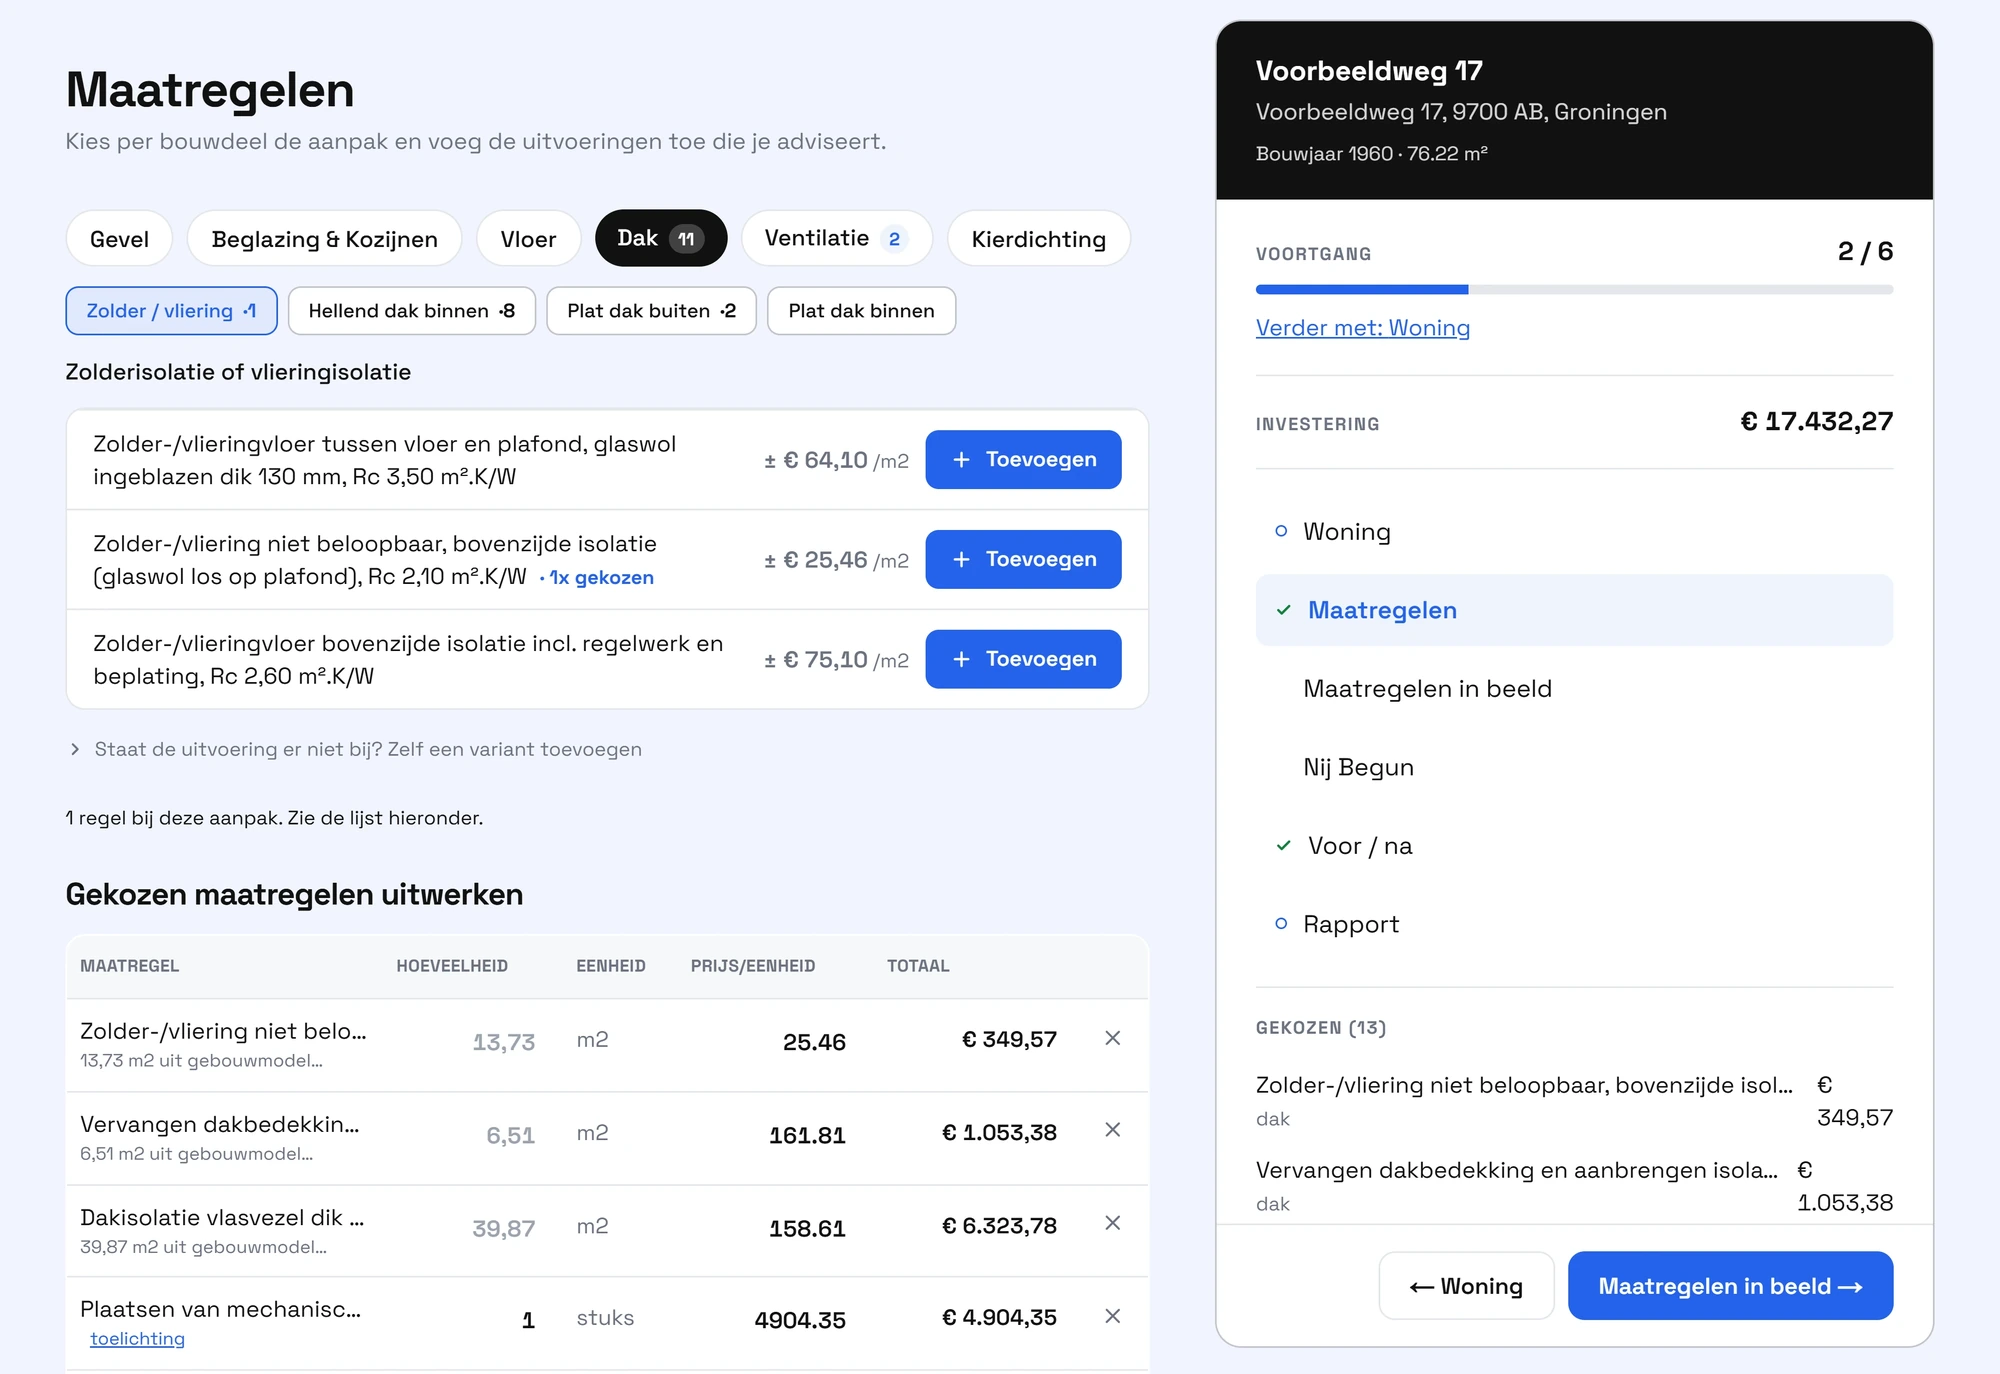The height and width of the screenshot is (1374, 2000).
Task: Switch to the Vloer tab
Action: click(528, 239)
